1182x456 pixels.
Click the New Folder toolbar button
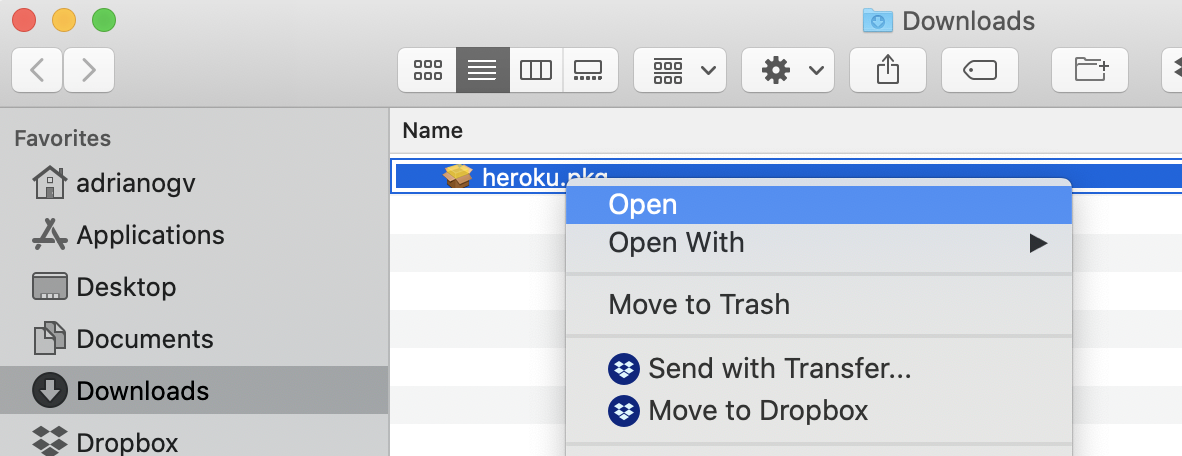[1090, 70]
